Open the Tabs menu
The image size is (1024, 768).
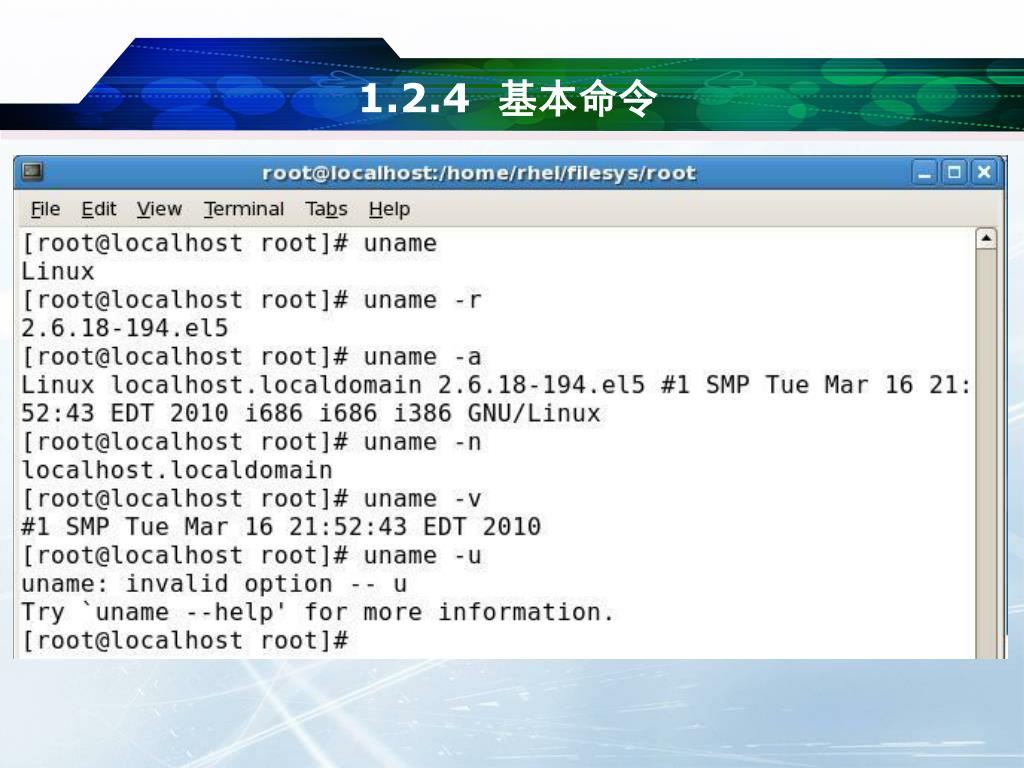(x=326, y=209)
